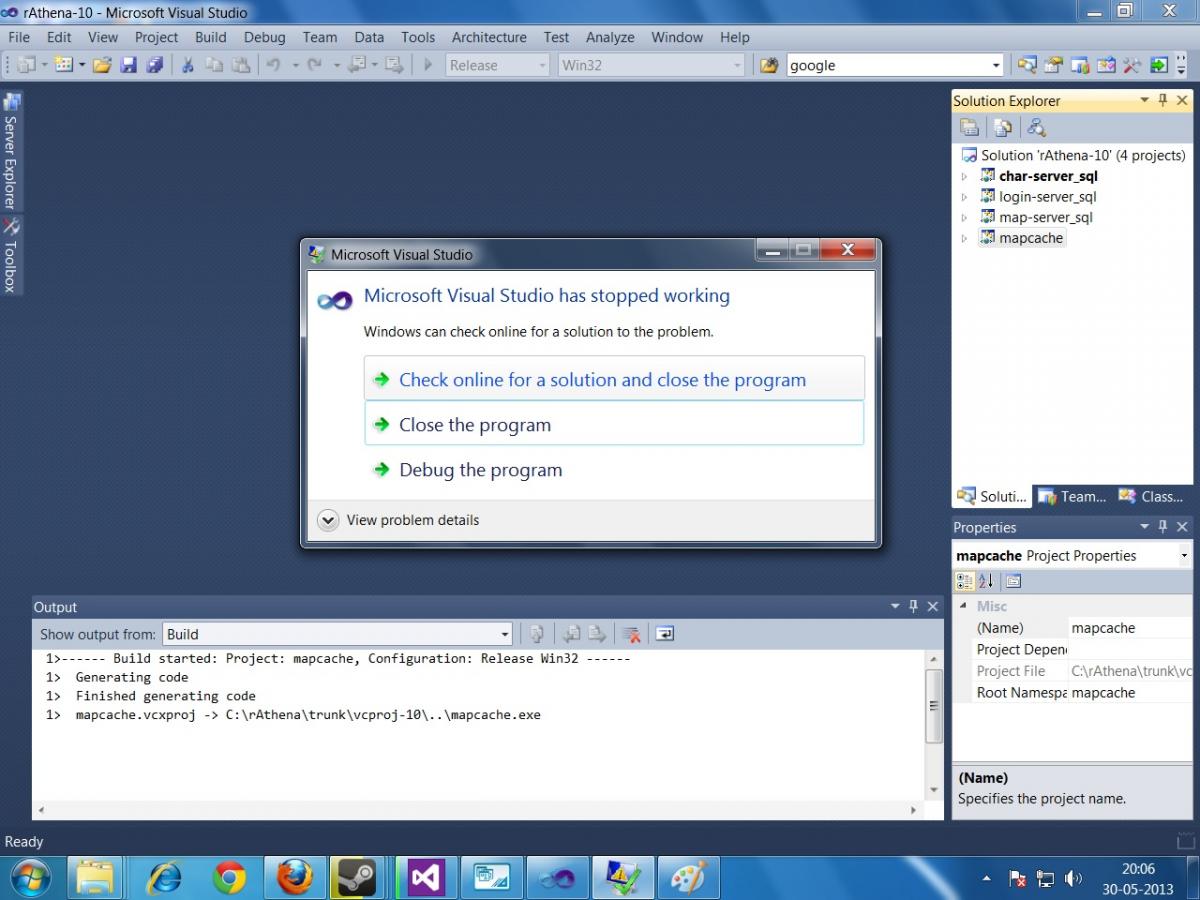Select Solution 'rAthena-10' root node
This screenshot has width=1200, height=900.
(1072, 155)
